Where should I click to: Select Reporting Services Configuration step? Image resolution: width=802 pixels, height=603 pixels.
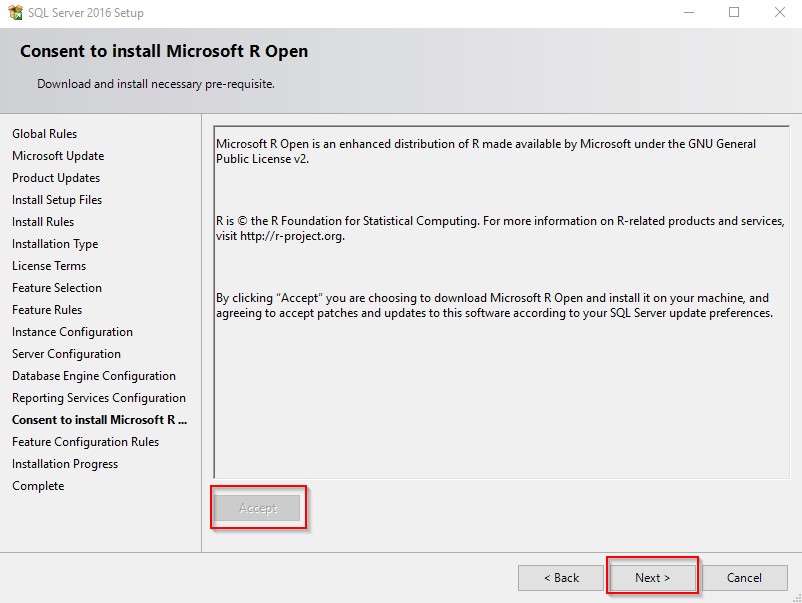point(99,398)
